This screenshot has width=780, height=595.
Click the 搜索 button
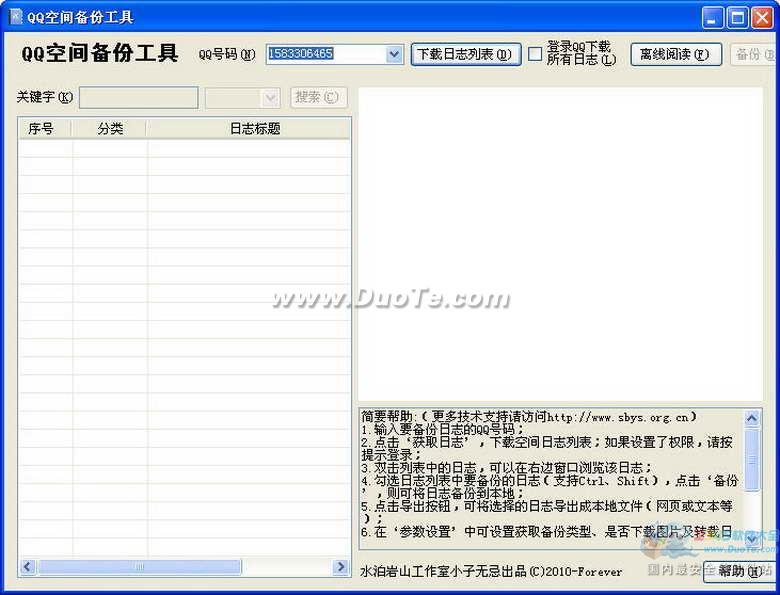(x=318, y=97)
